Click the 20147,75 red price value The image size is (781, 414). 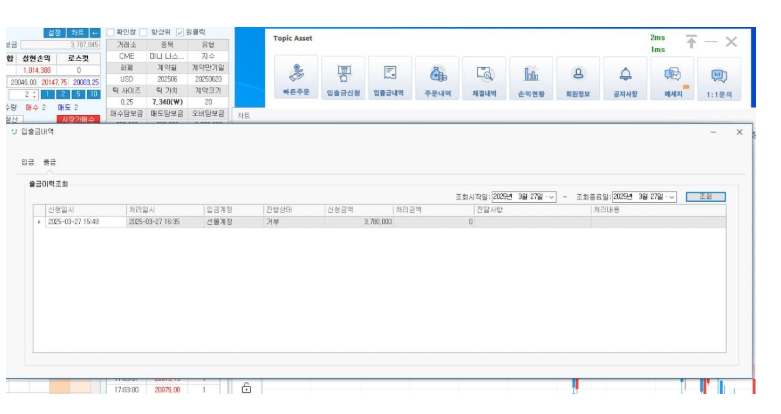pos(54,82)
